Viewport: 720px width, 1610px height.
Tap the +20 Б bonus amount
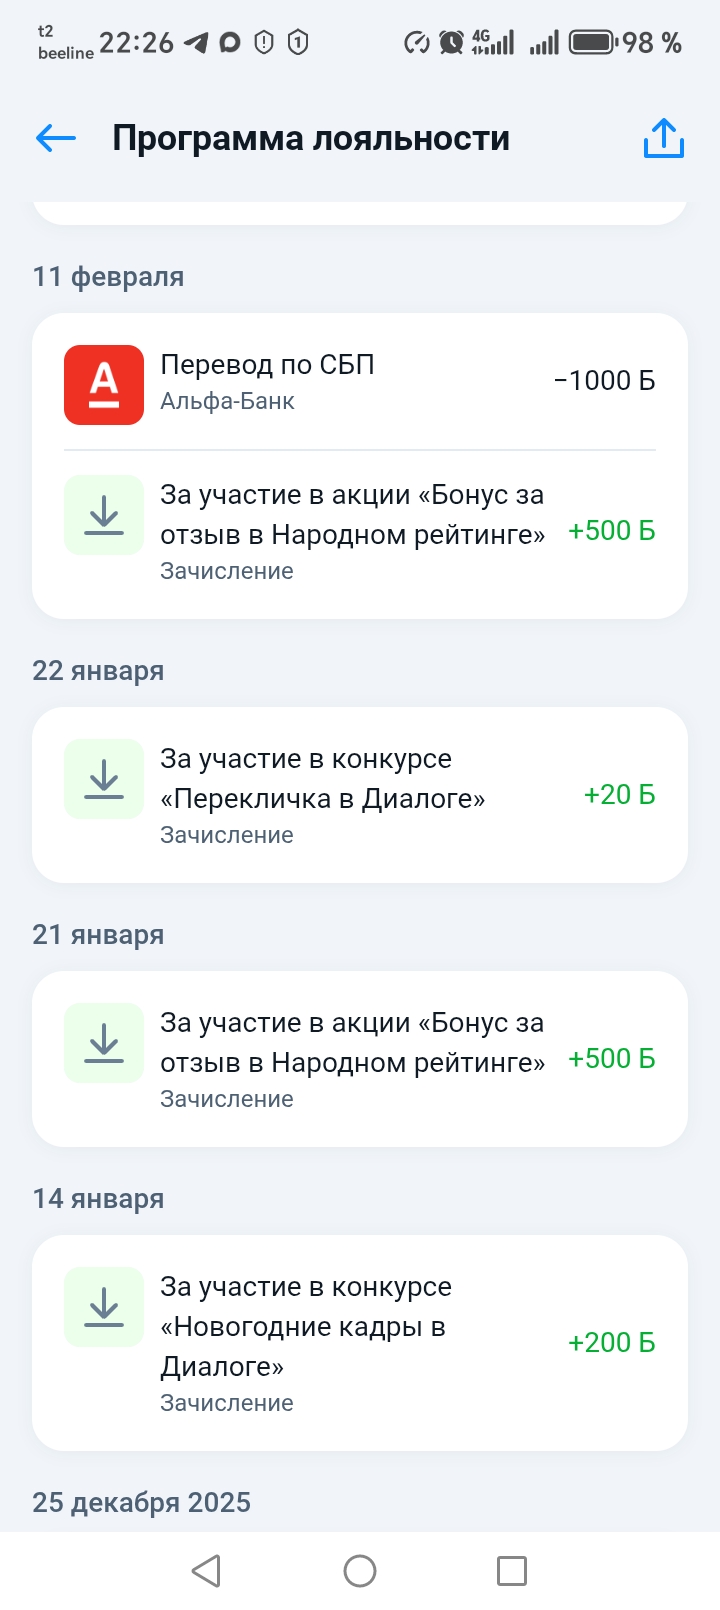click(x=619, y=795)
